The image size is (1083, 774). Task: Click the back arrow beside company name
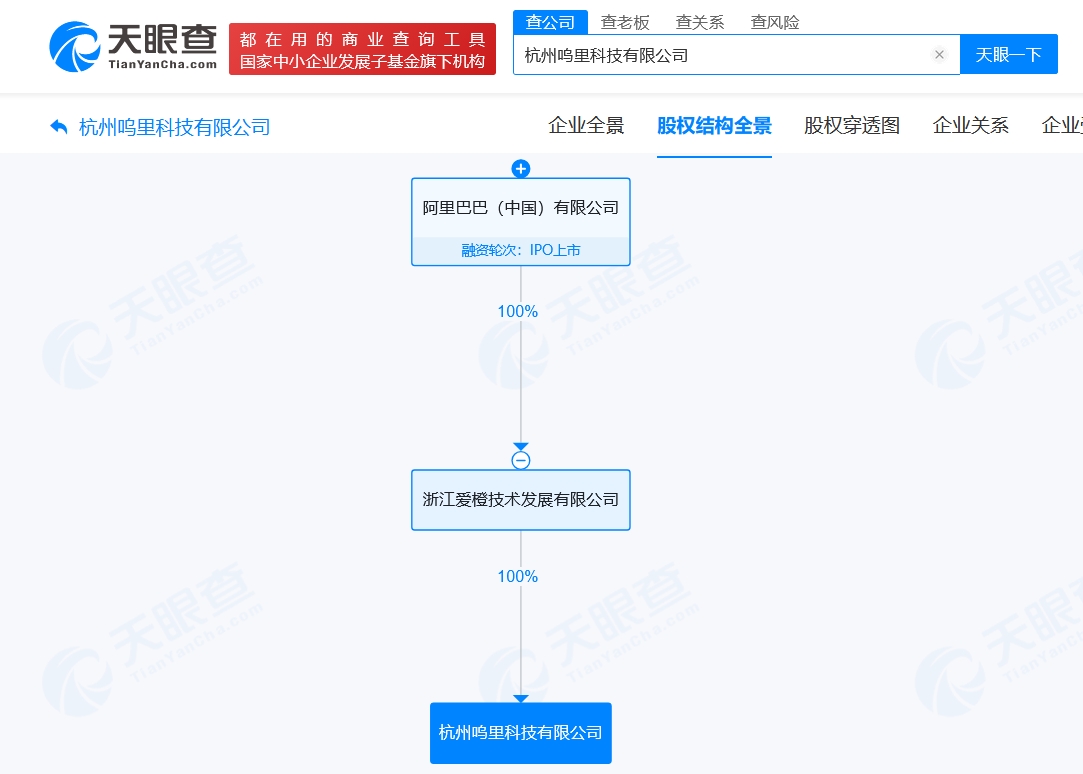(x=59, y=127)
